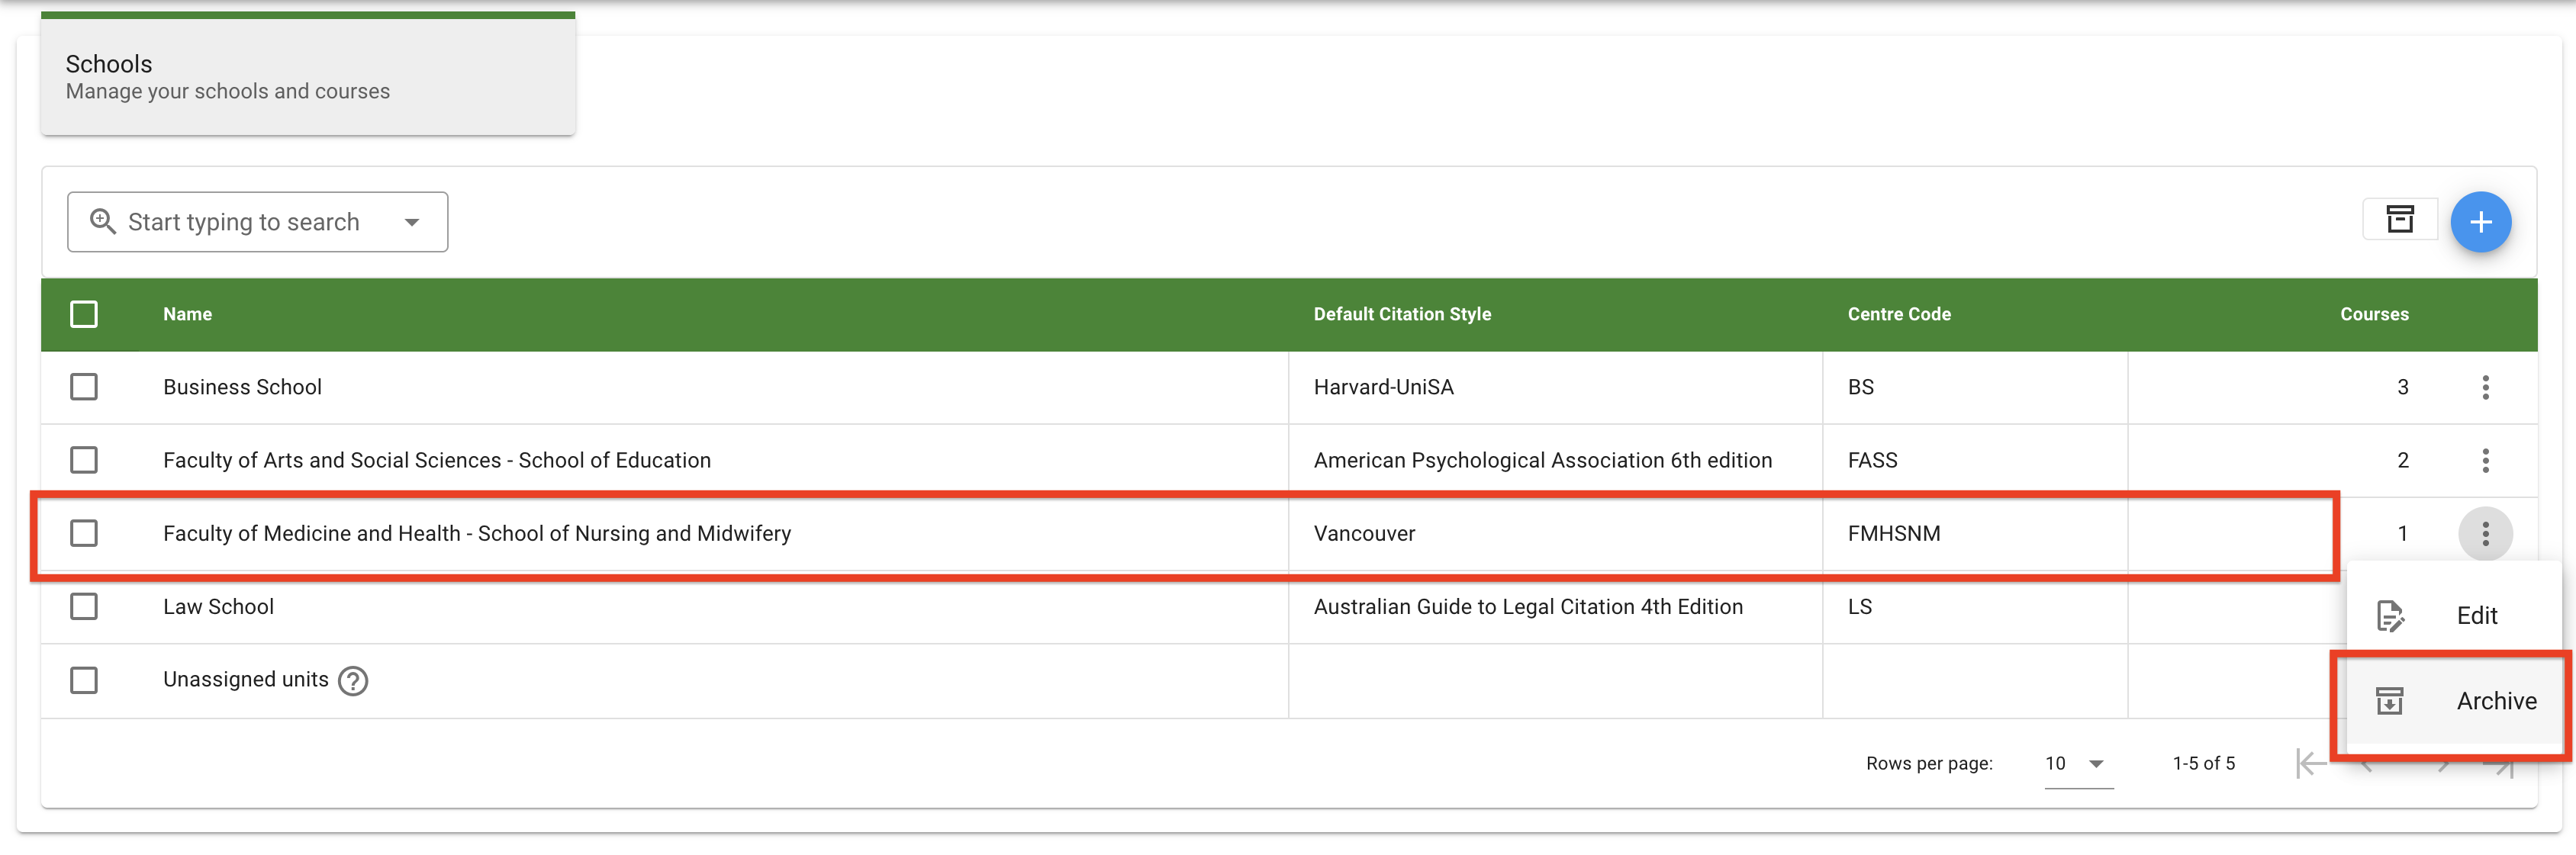Click the blue plus add school button
The width and height of the screenshot is (2576, 855).
[2479, 222]
